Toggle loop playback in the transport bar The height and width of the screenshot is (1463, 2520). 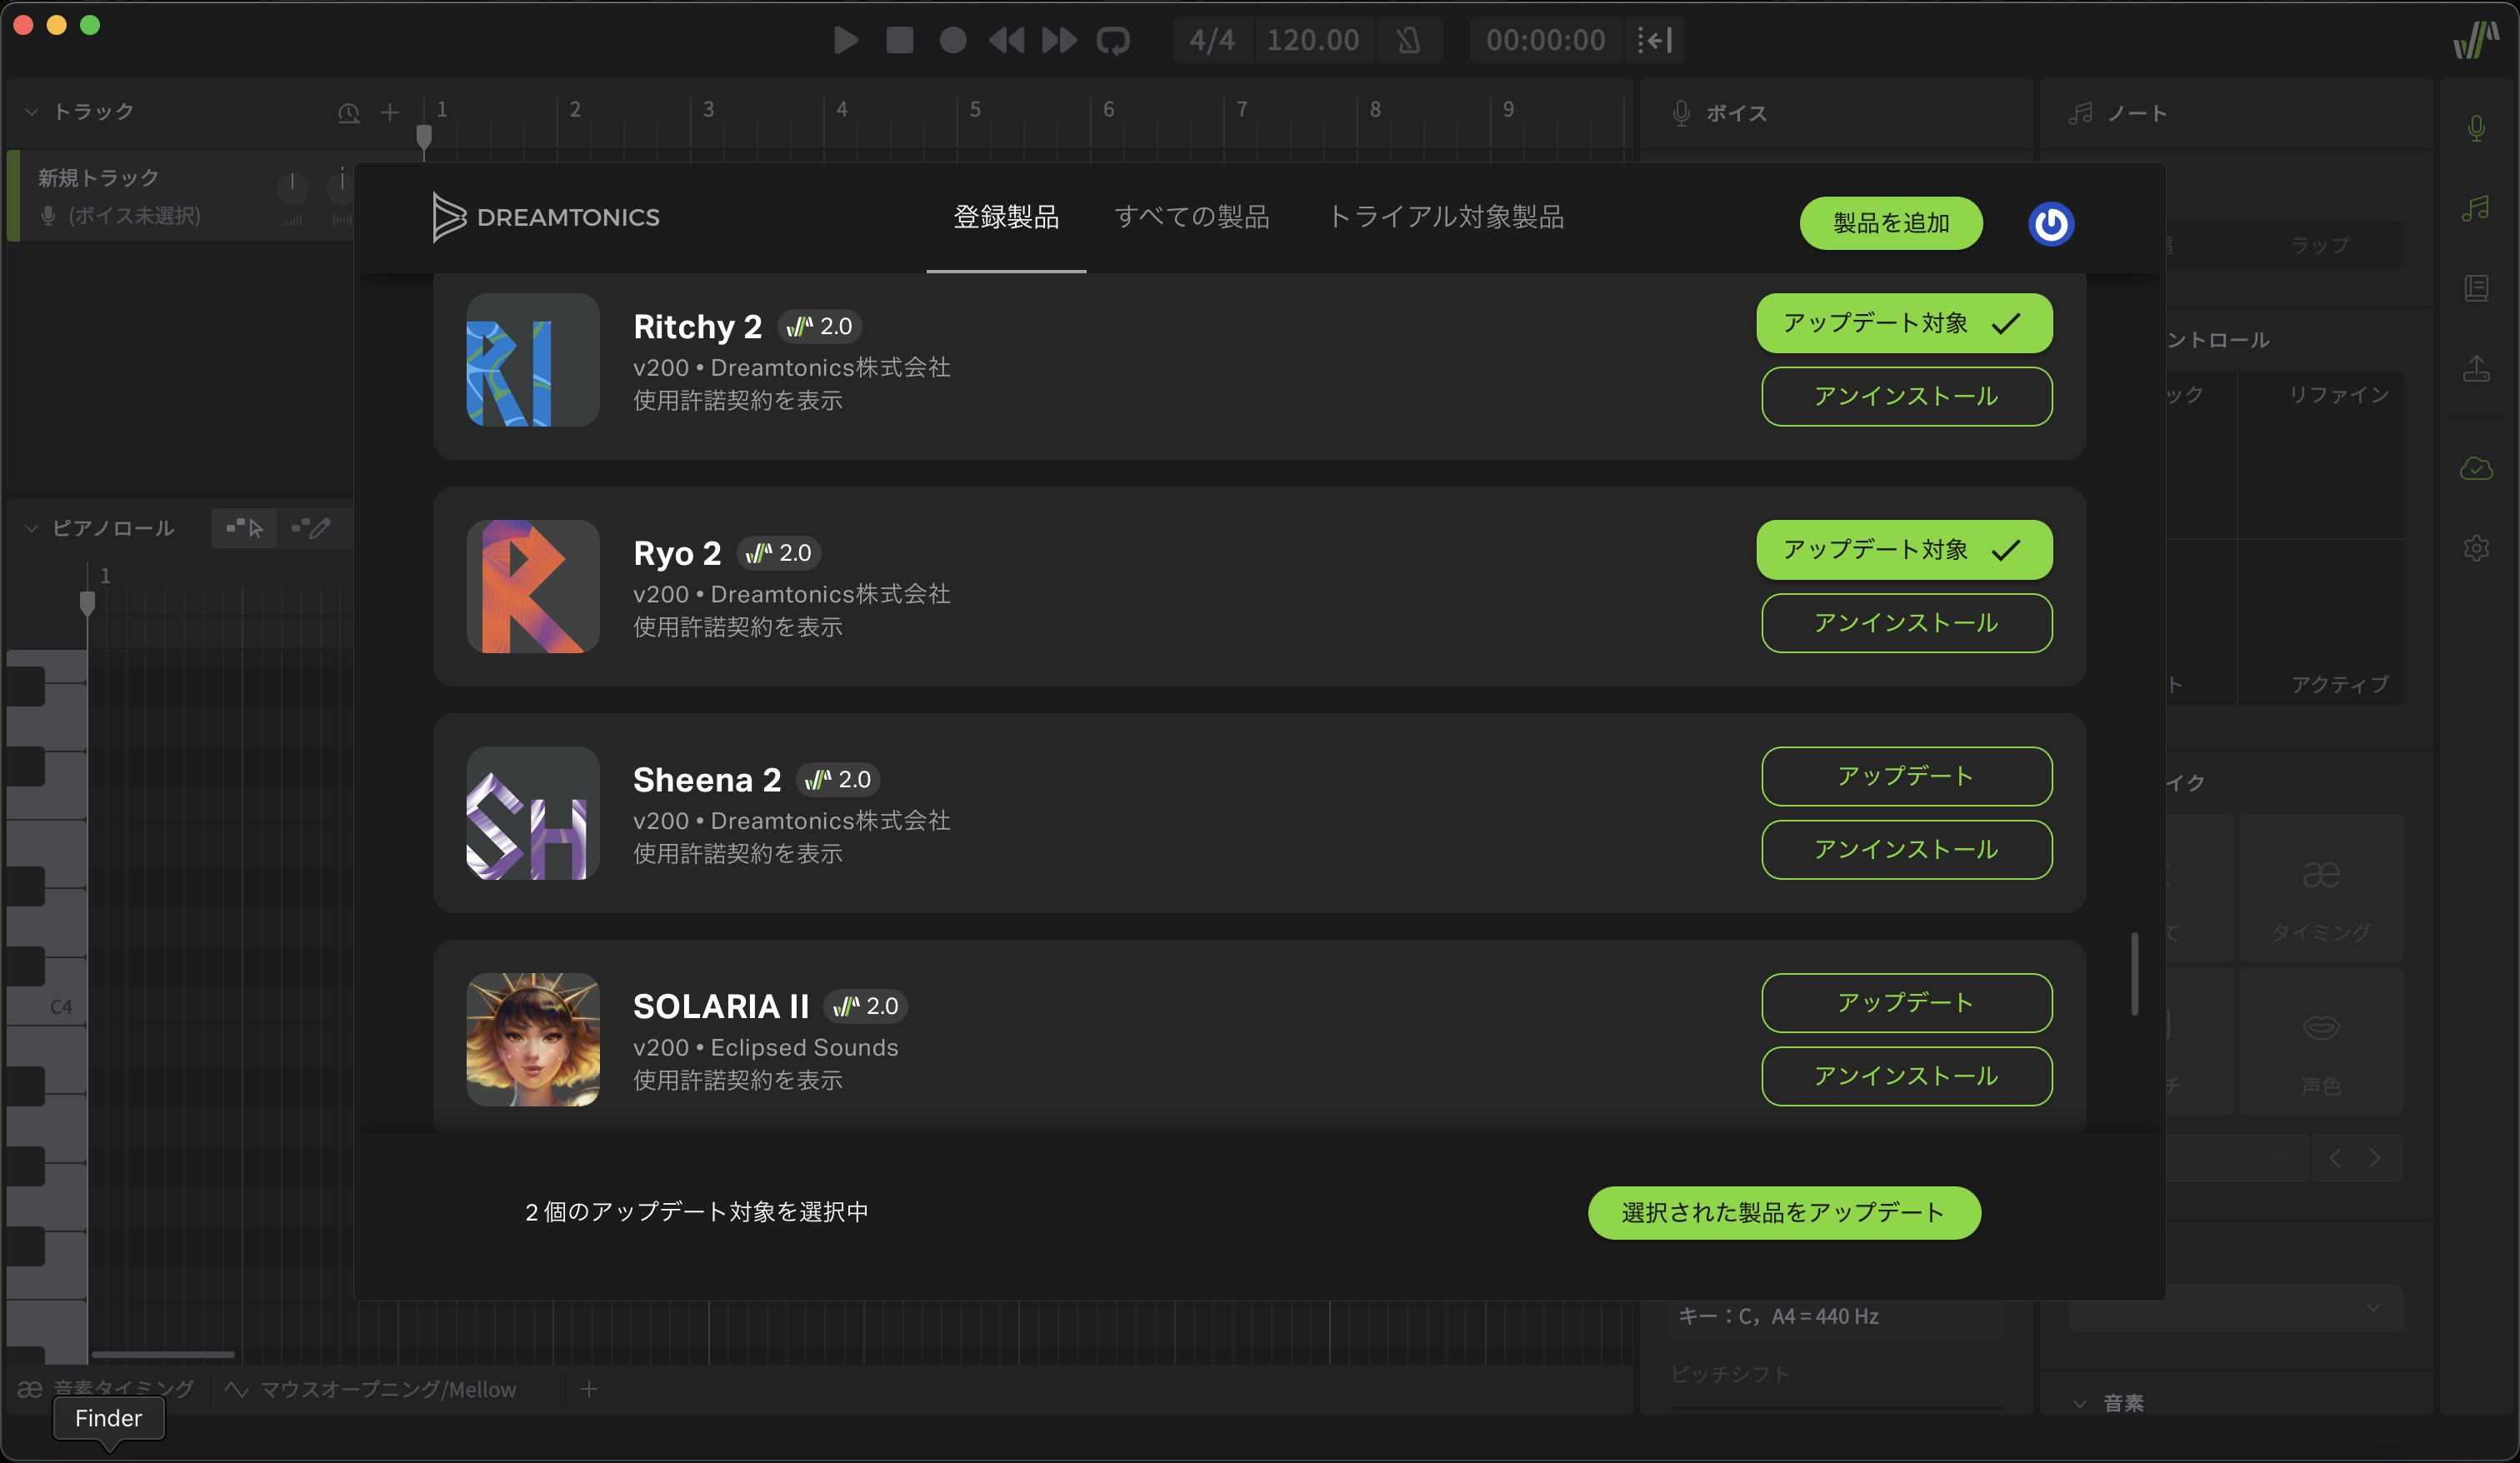click(x=1113, y=40)
